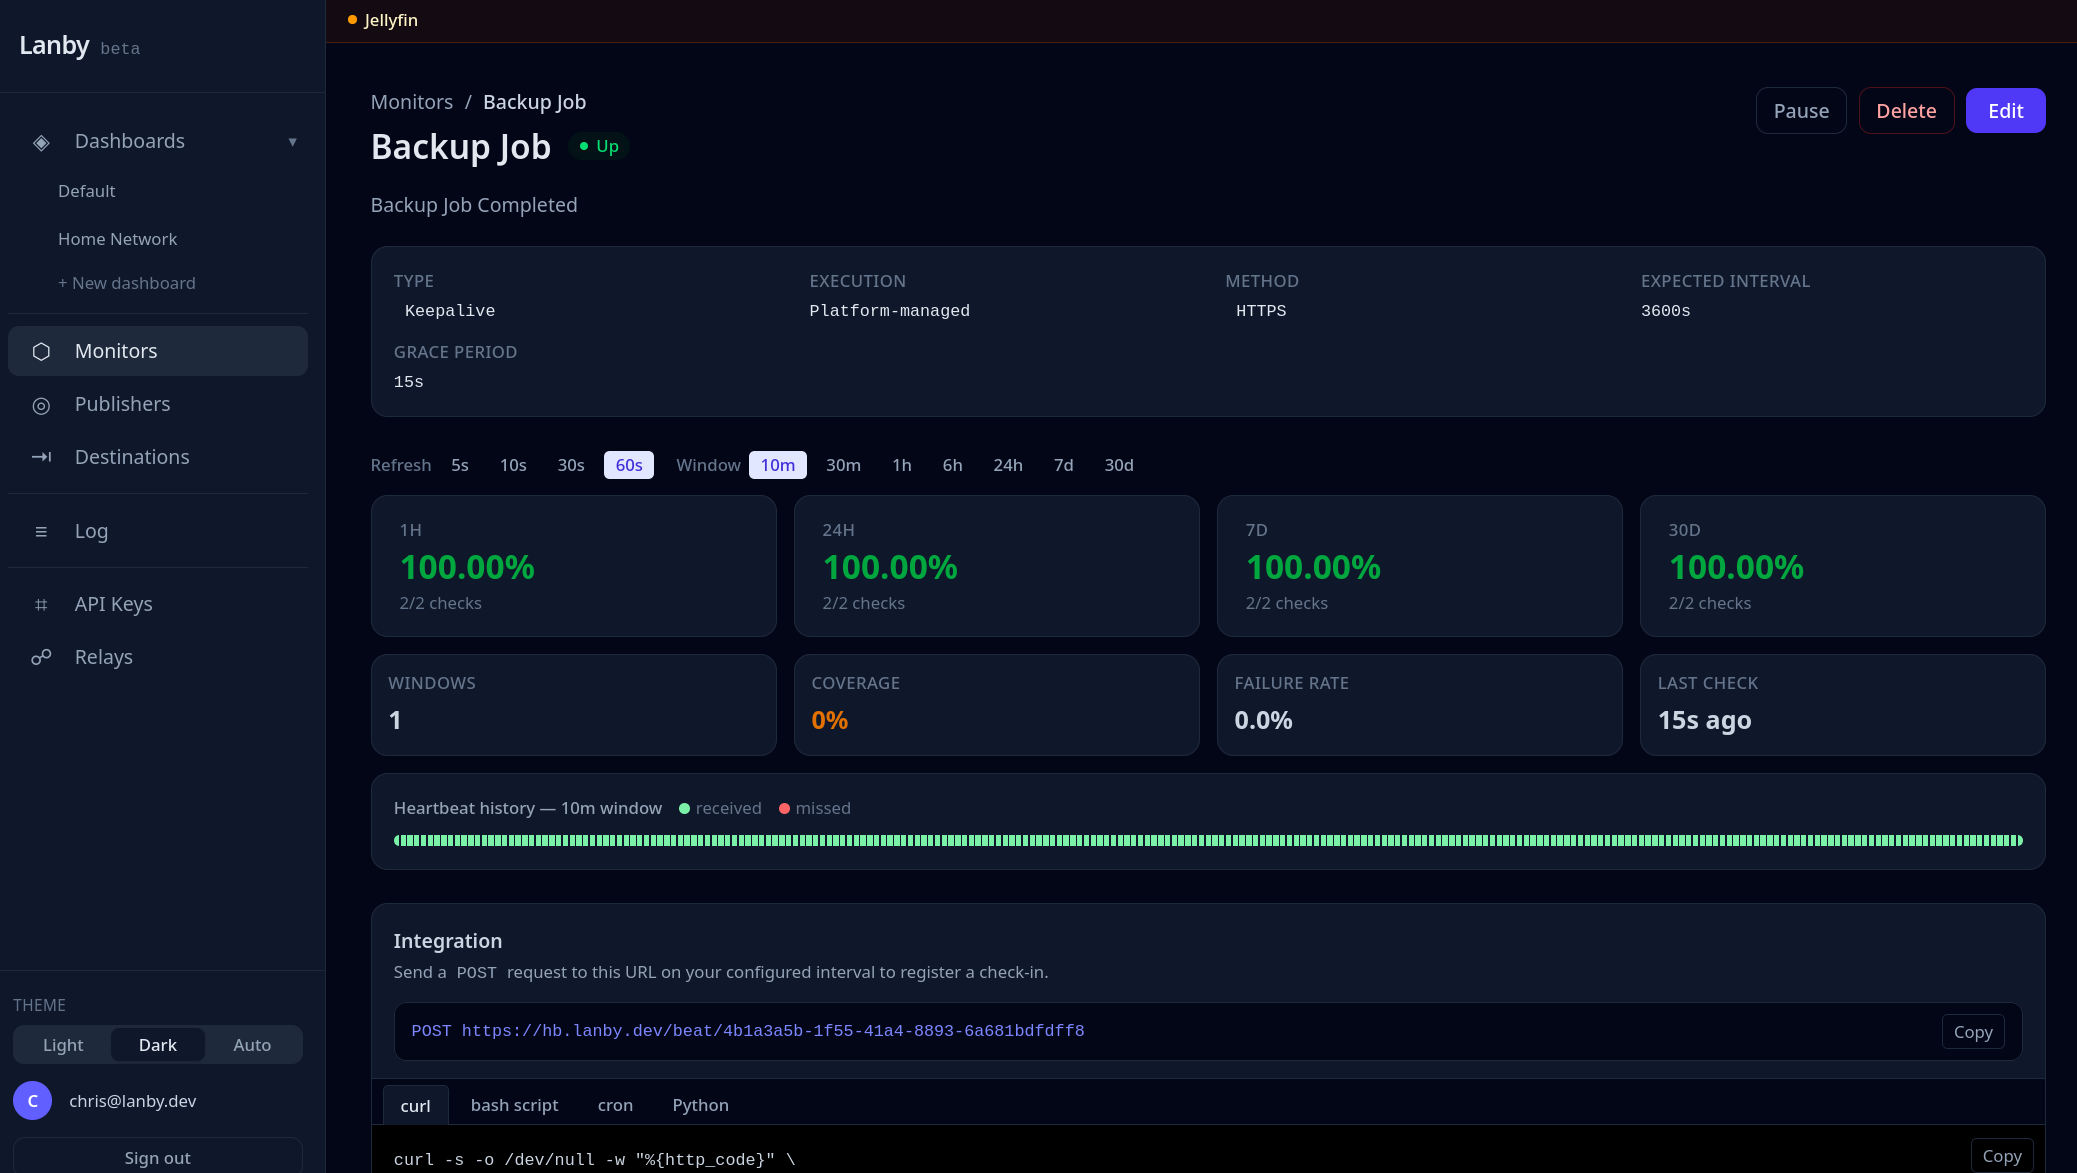Image resolution: width=2077 pixels, height=1173 pixels.
Task: Choose the 30d window range
Action: [x=1118, y=465]
